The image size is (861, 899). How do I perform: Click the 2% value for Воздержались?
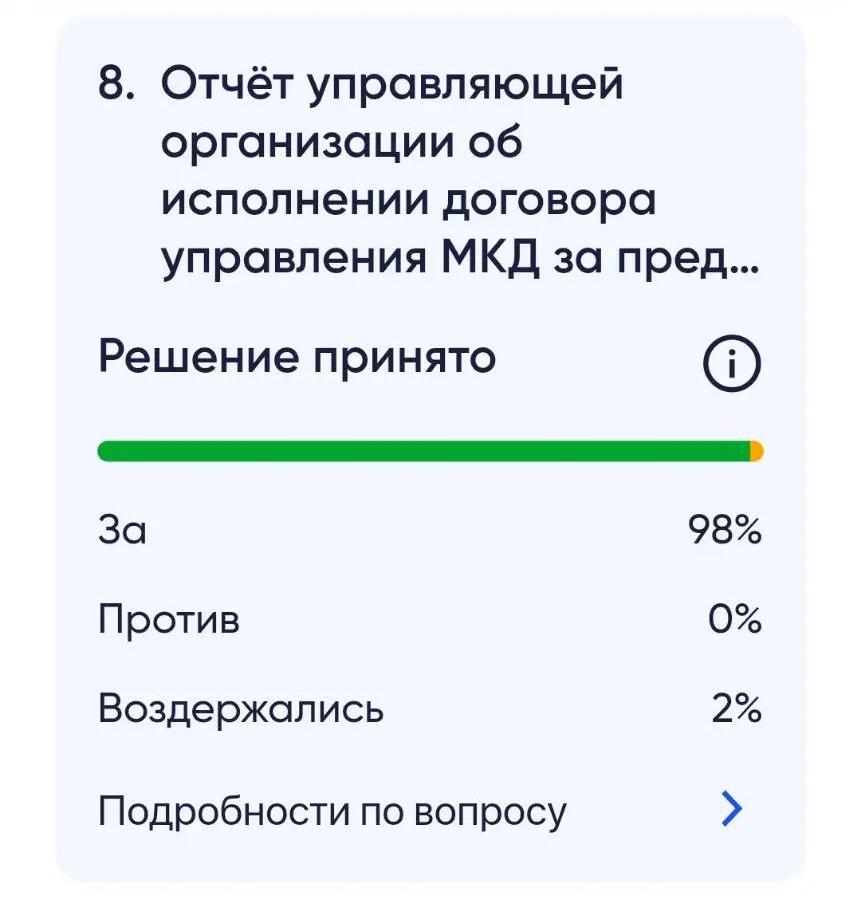point(737,709)
